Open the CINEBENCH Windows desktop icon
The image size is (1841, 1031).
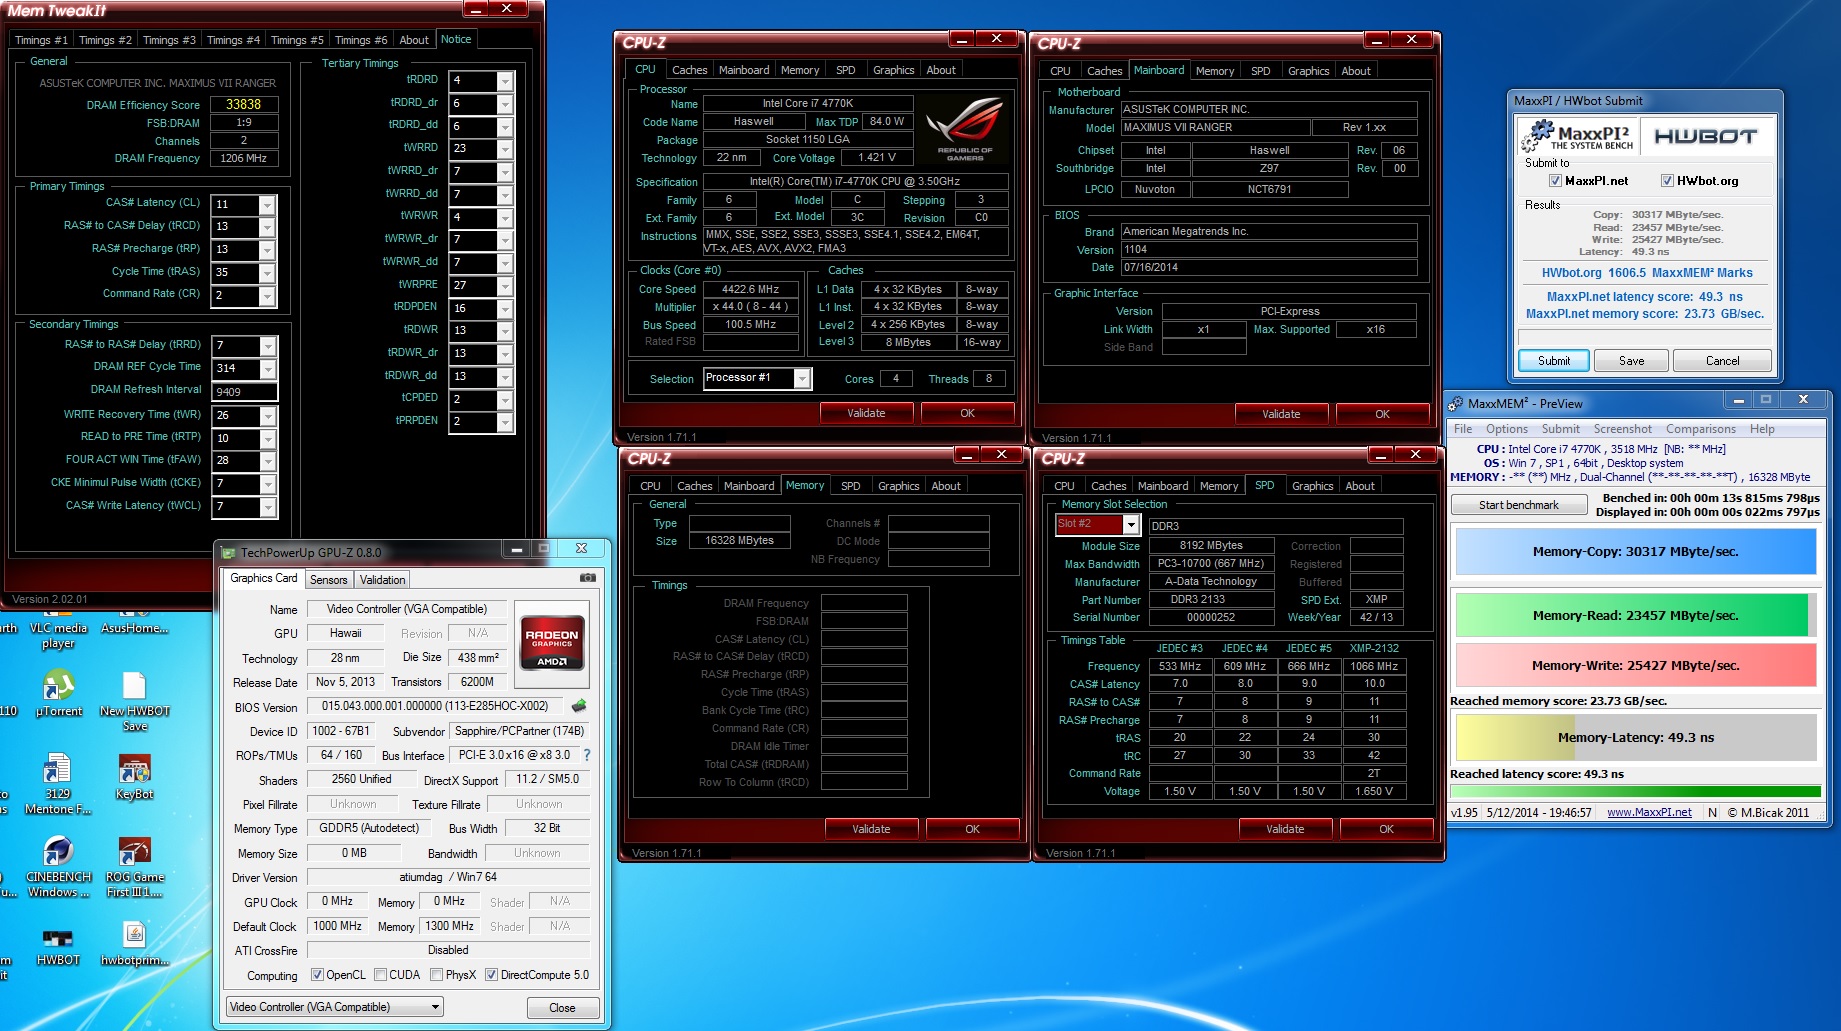coord(58,868)
